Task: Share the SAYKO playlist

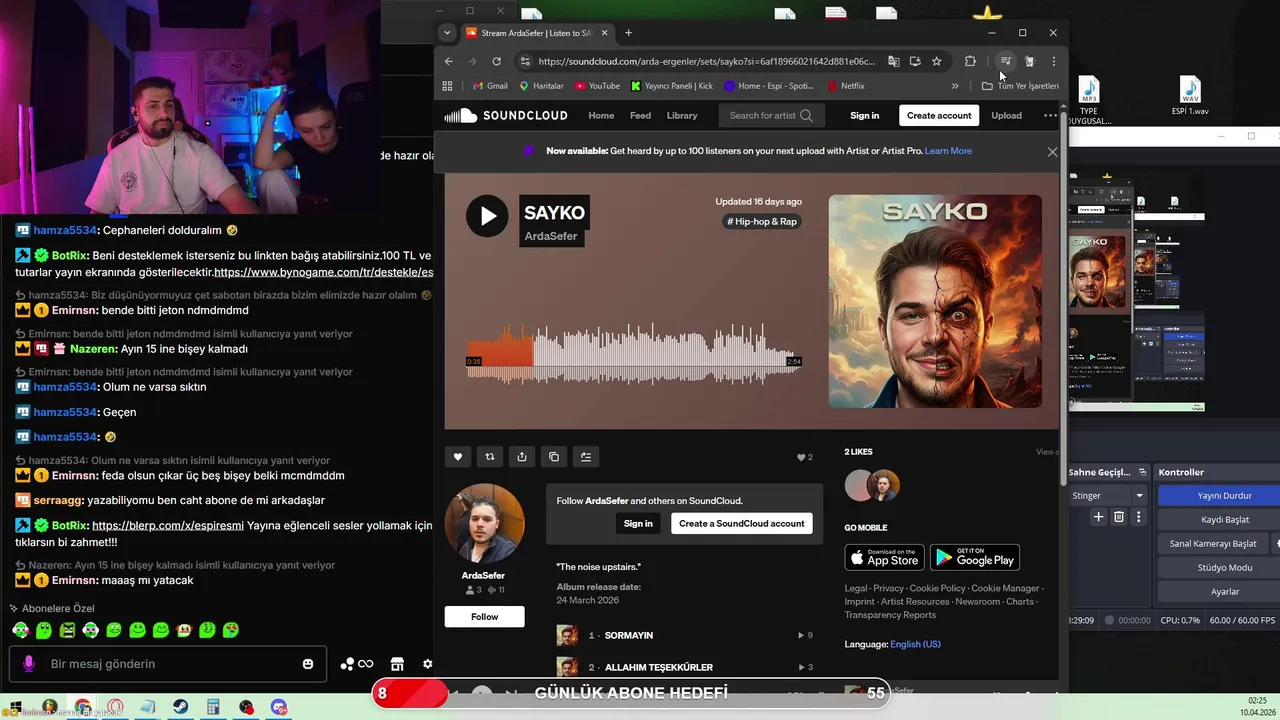Action: (x=522, y=457)
